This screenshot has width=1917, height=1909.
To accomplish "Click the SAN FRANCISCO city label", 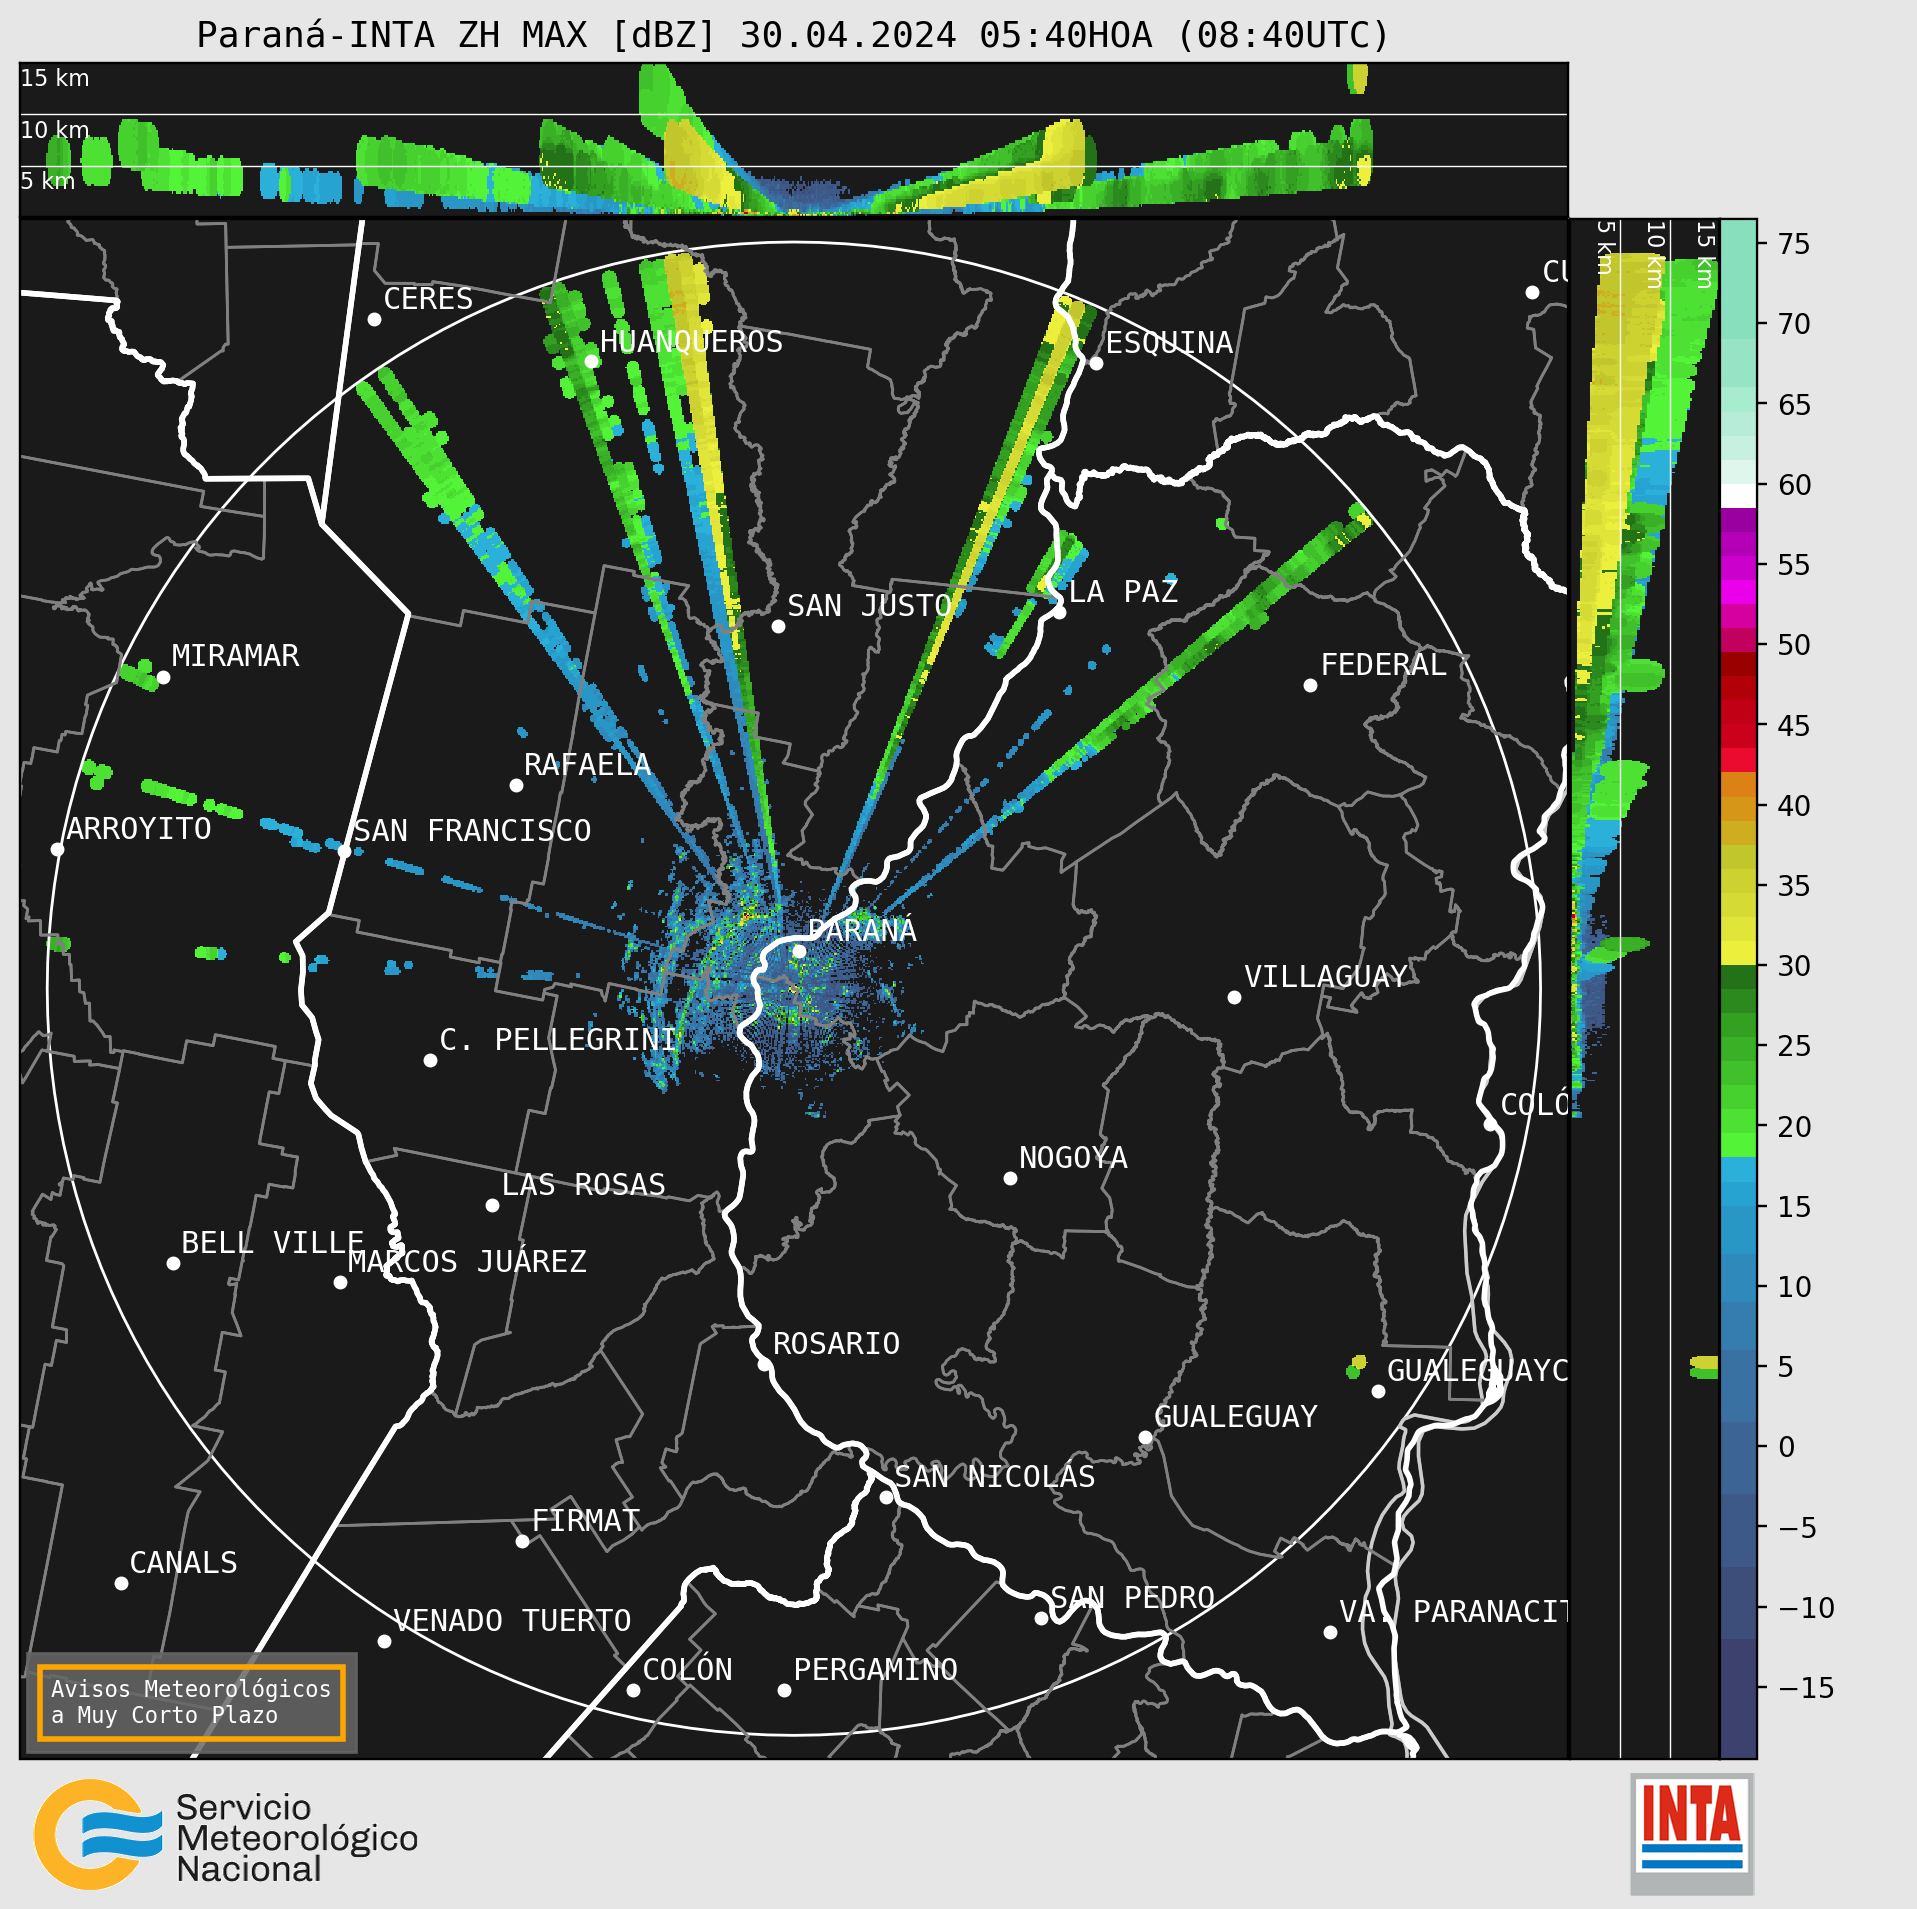I will [472, 831].
